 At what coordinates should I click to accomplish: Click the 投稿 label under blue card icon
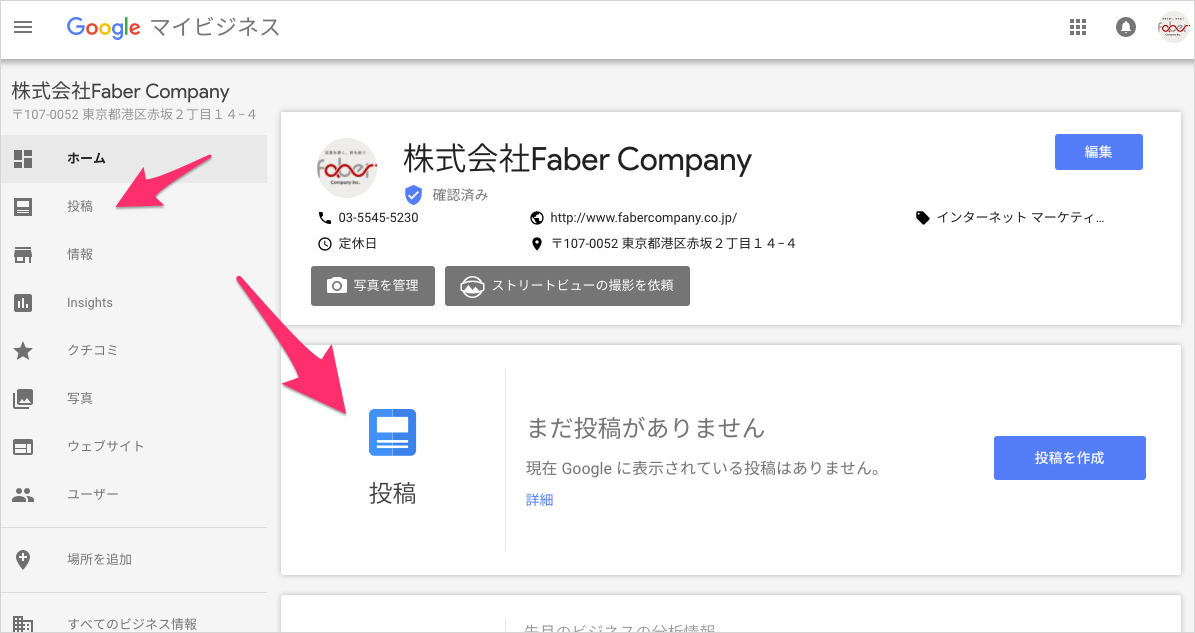(392, 494)
